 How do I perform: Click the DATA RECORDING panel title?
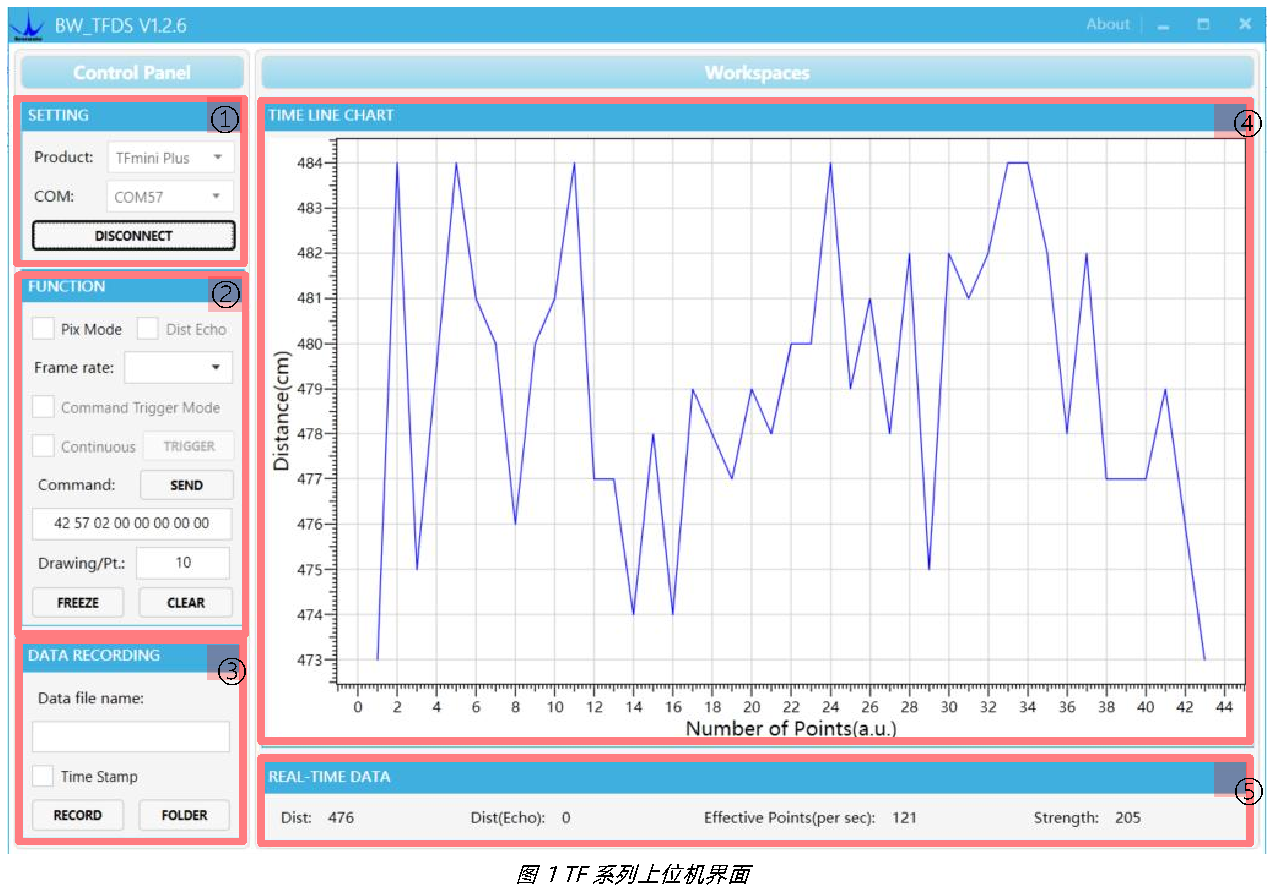click(x=94, y=655)
